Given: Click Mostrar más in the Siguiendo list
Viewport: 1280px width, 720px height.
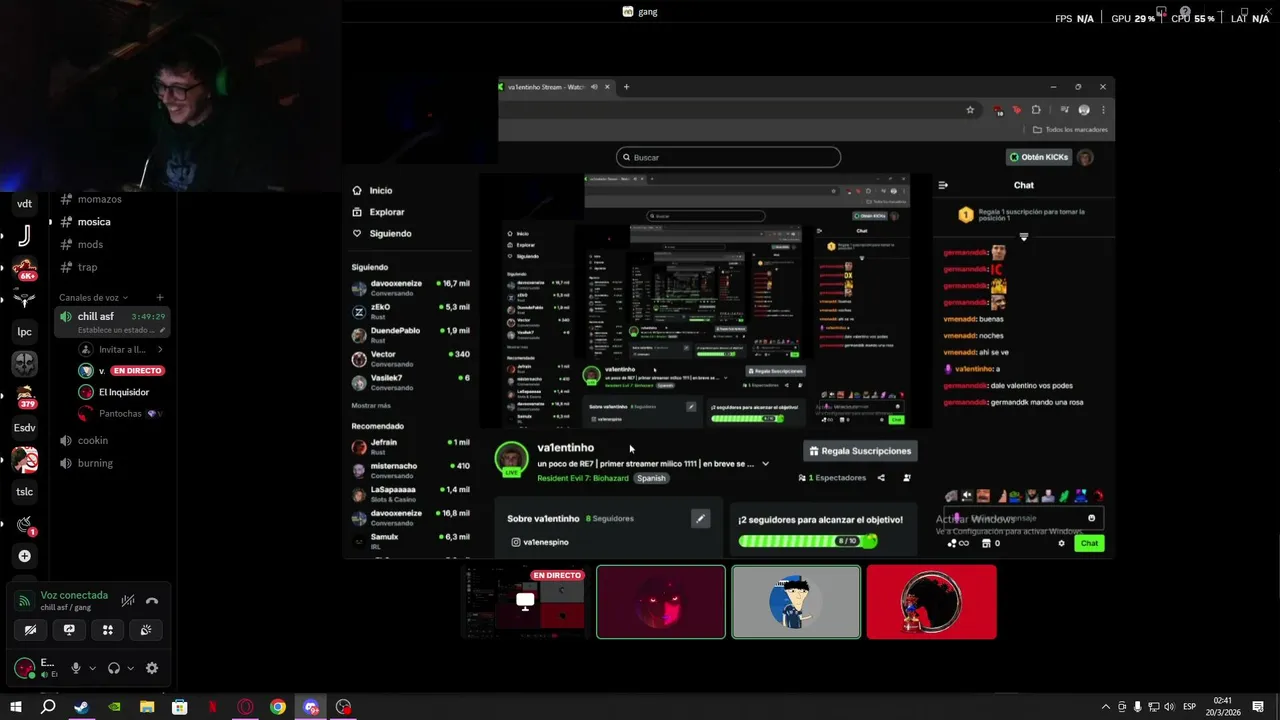Looking at the screenshot, I should pos(371,406).
